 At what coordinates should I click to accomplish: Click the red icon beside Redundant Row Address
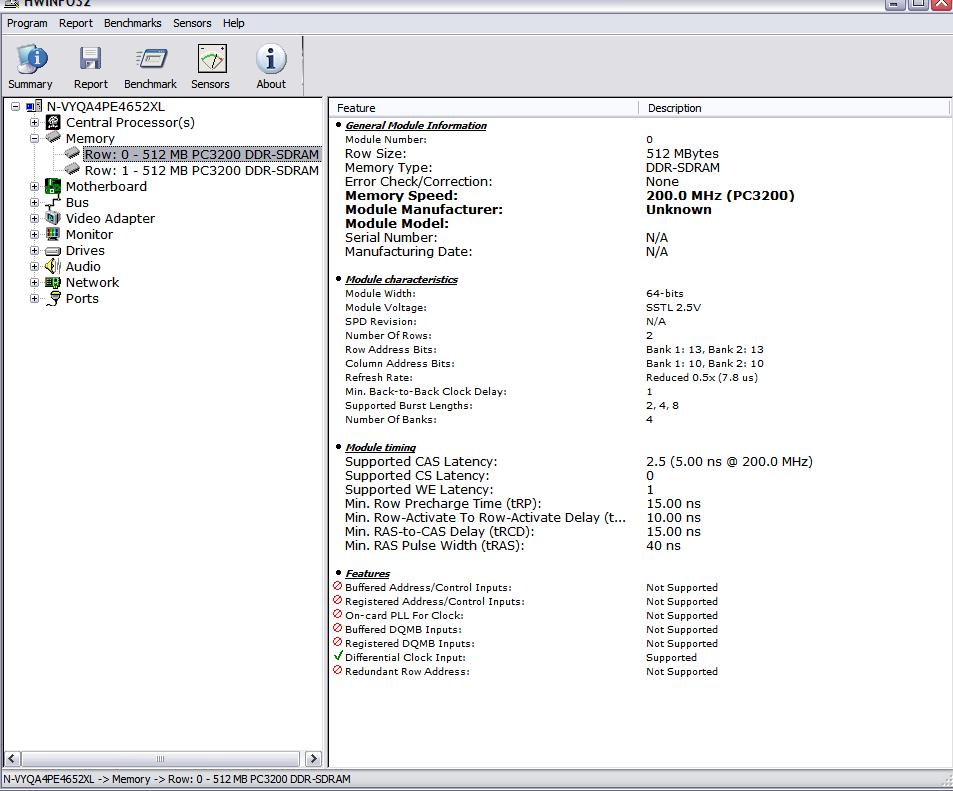pos(338,670)
